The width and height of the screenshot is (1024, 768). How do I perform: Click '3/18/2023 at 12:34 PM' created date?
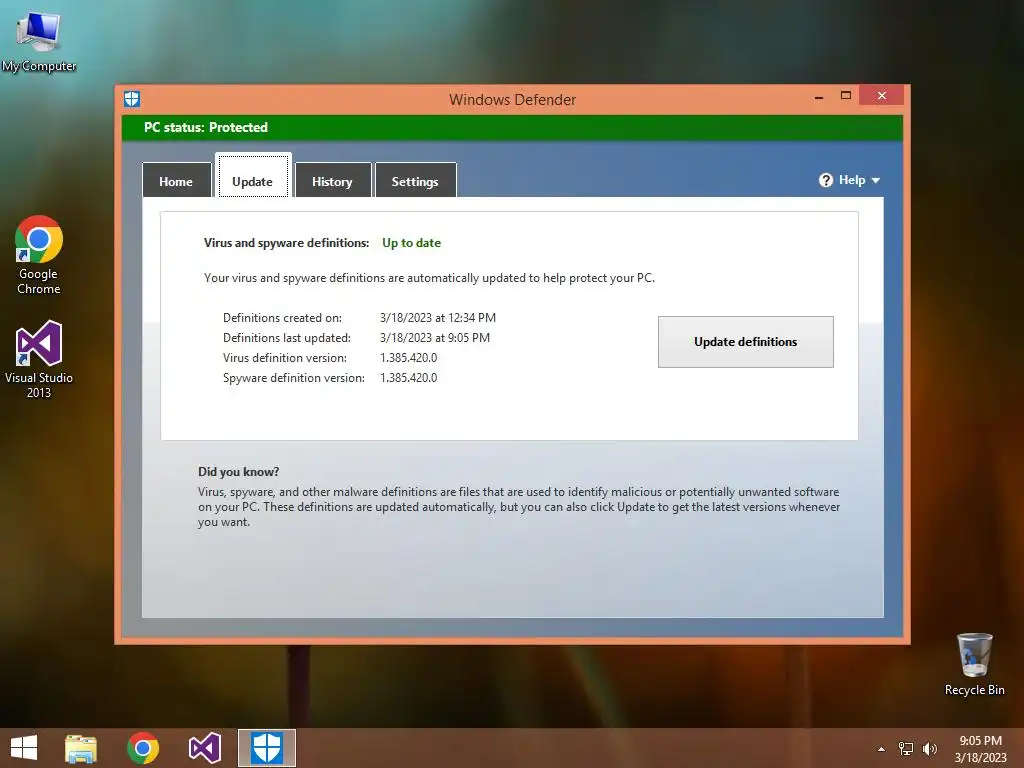438,318
